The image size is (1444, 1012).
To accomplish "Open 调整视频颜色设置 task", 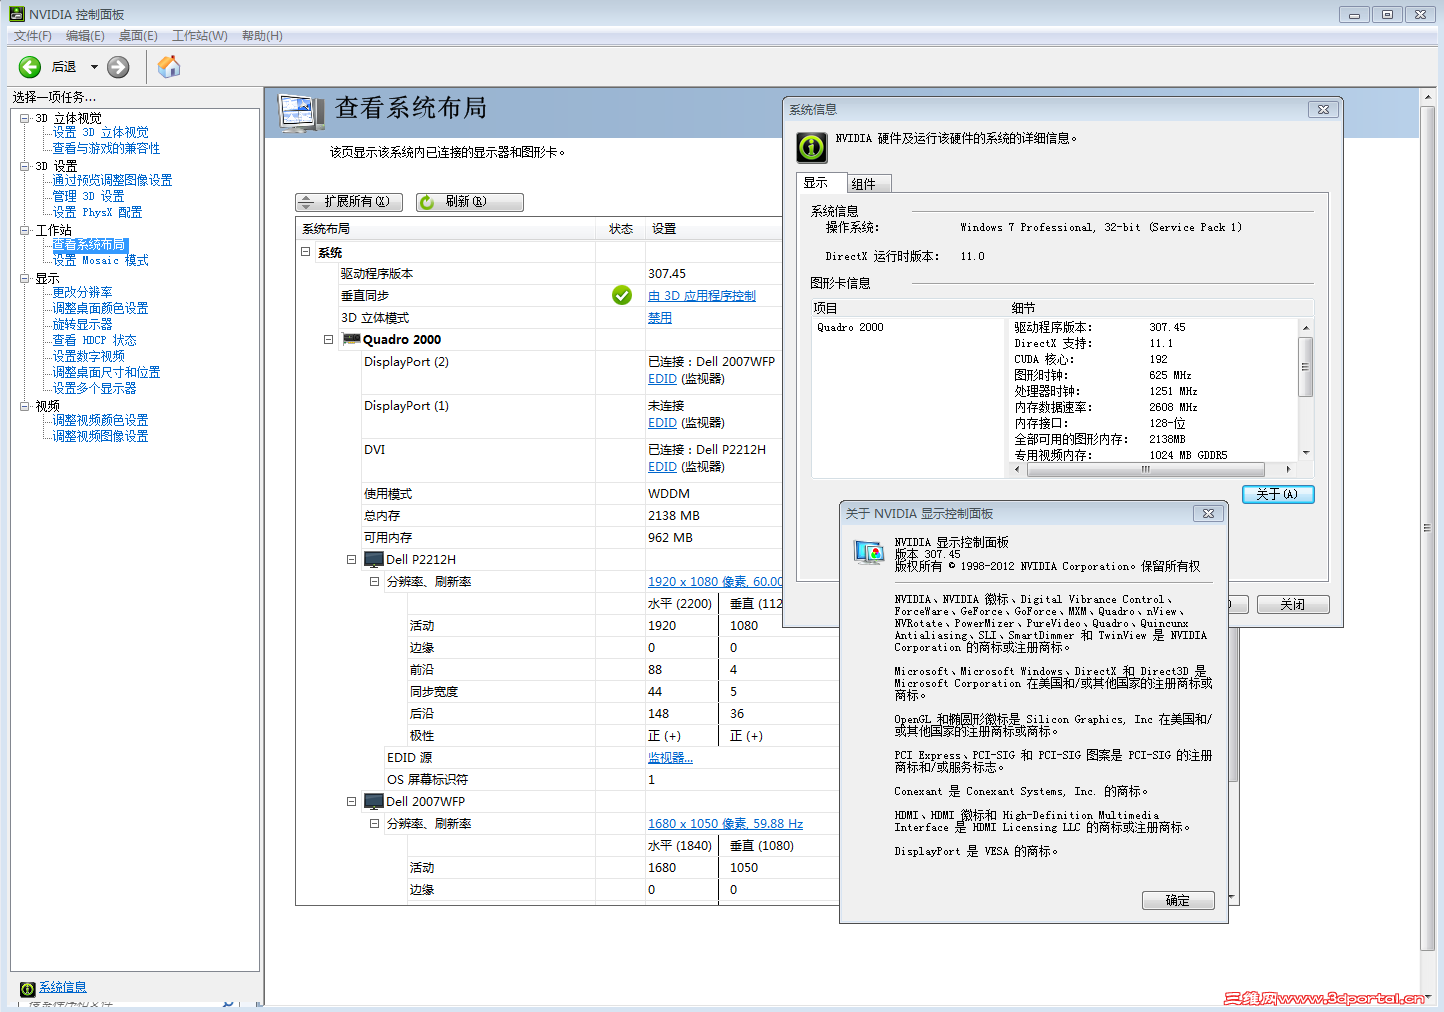I will [100, 420].
